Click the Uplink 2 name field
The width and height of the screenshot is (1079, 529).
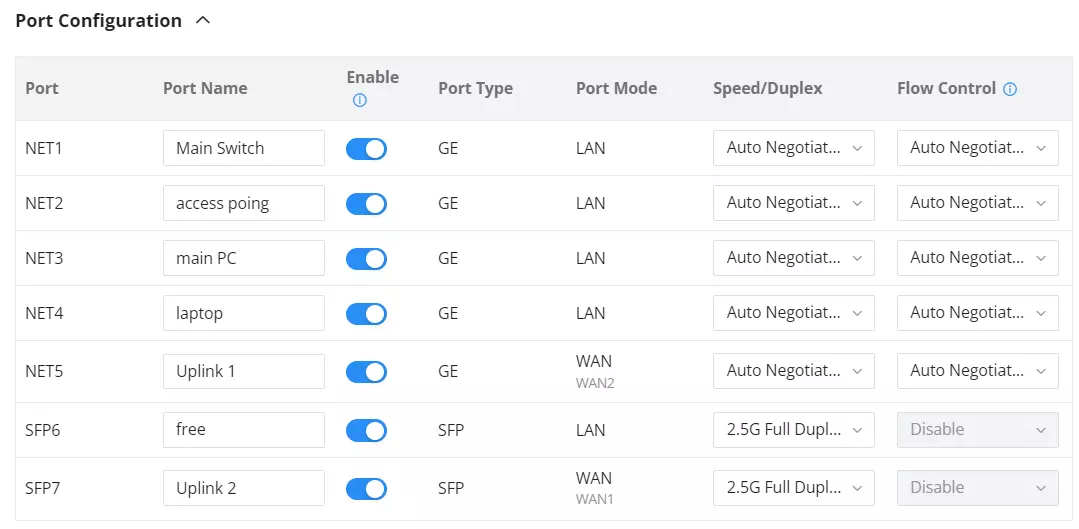[x=244, y=488]
